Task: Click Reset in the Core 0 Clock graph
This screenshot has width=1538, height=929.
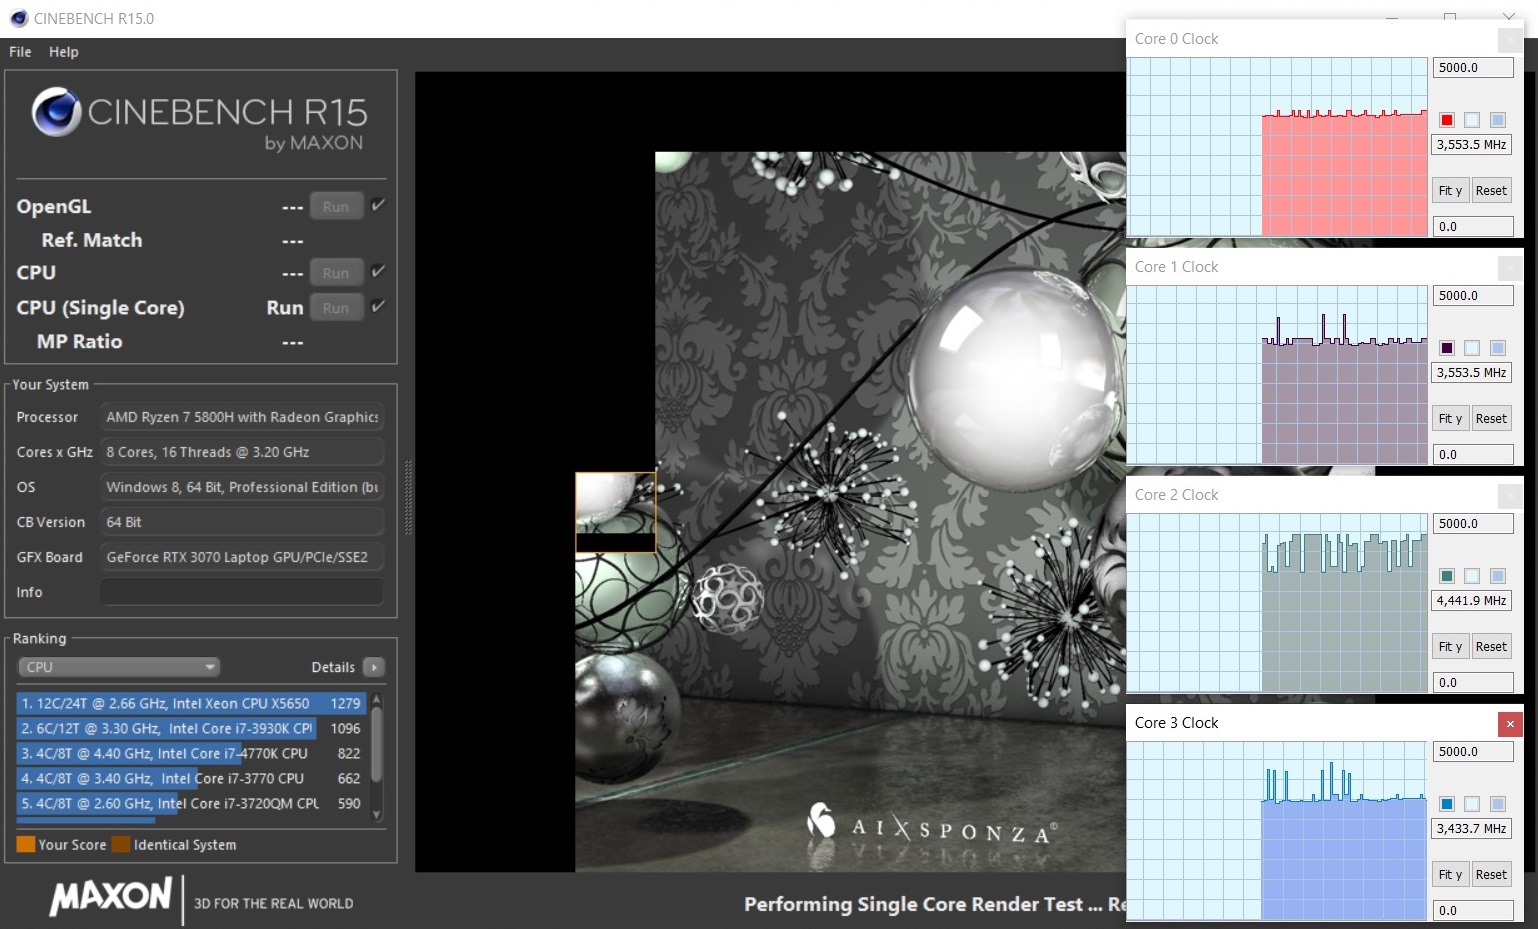Action: [x=1491, y=191]
